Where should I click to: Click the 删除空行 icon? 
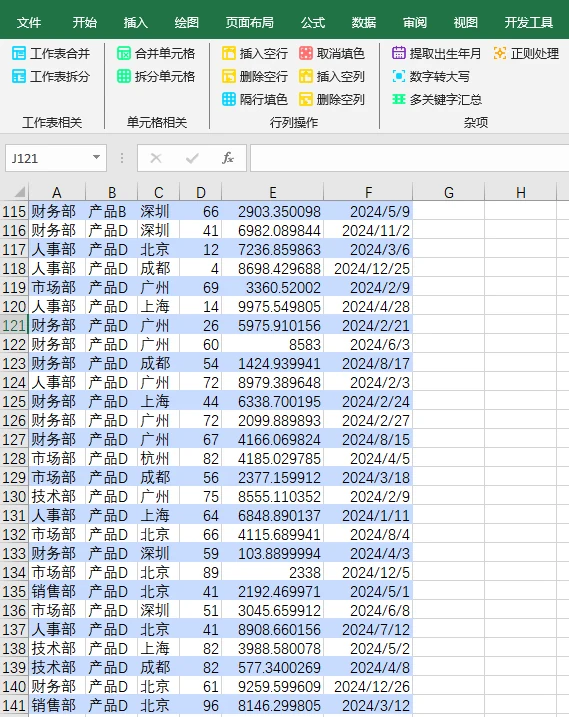click(x=229, y=76)
